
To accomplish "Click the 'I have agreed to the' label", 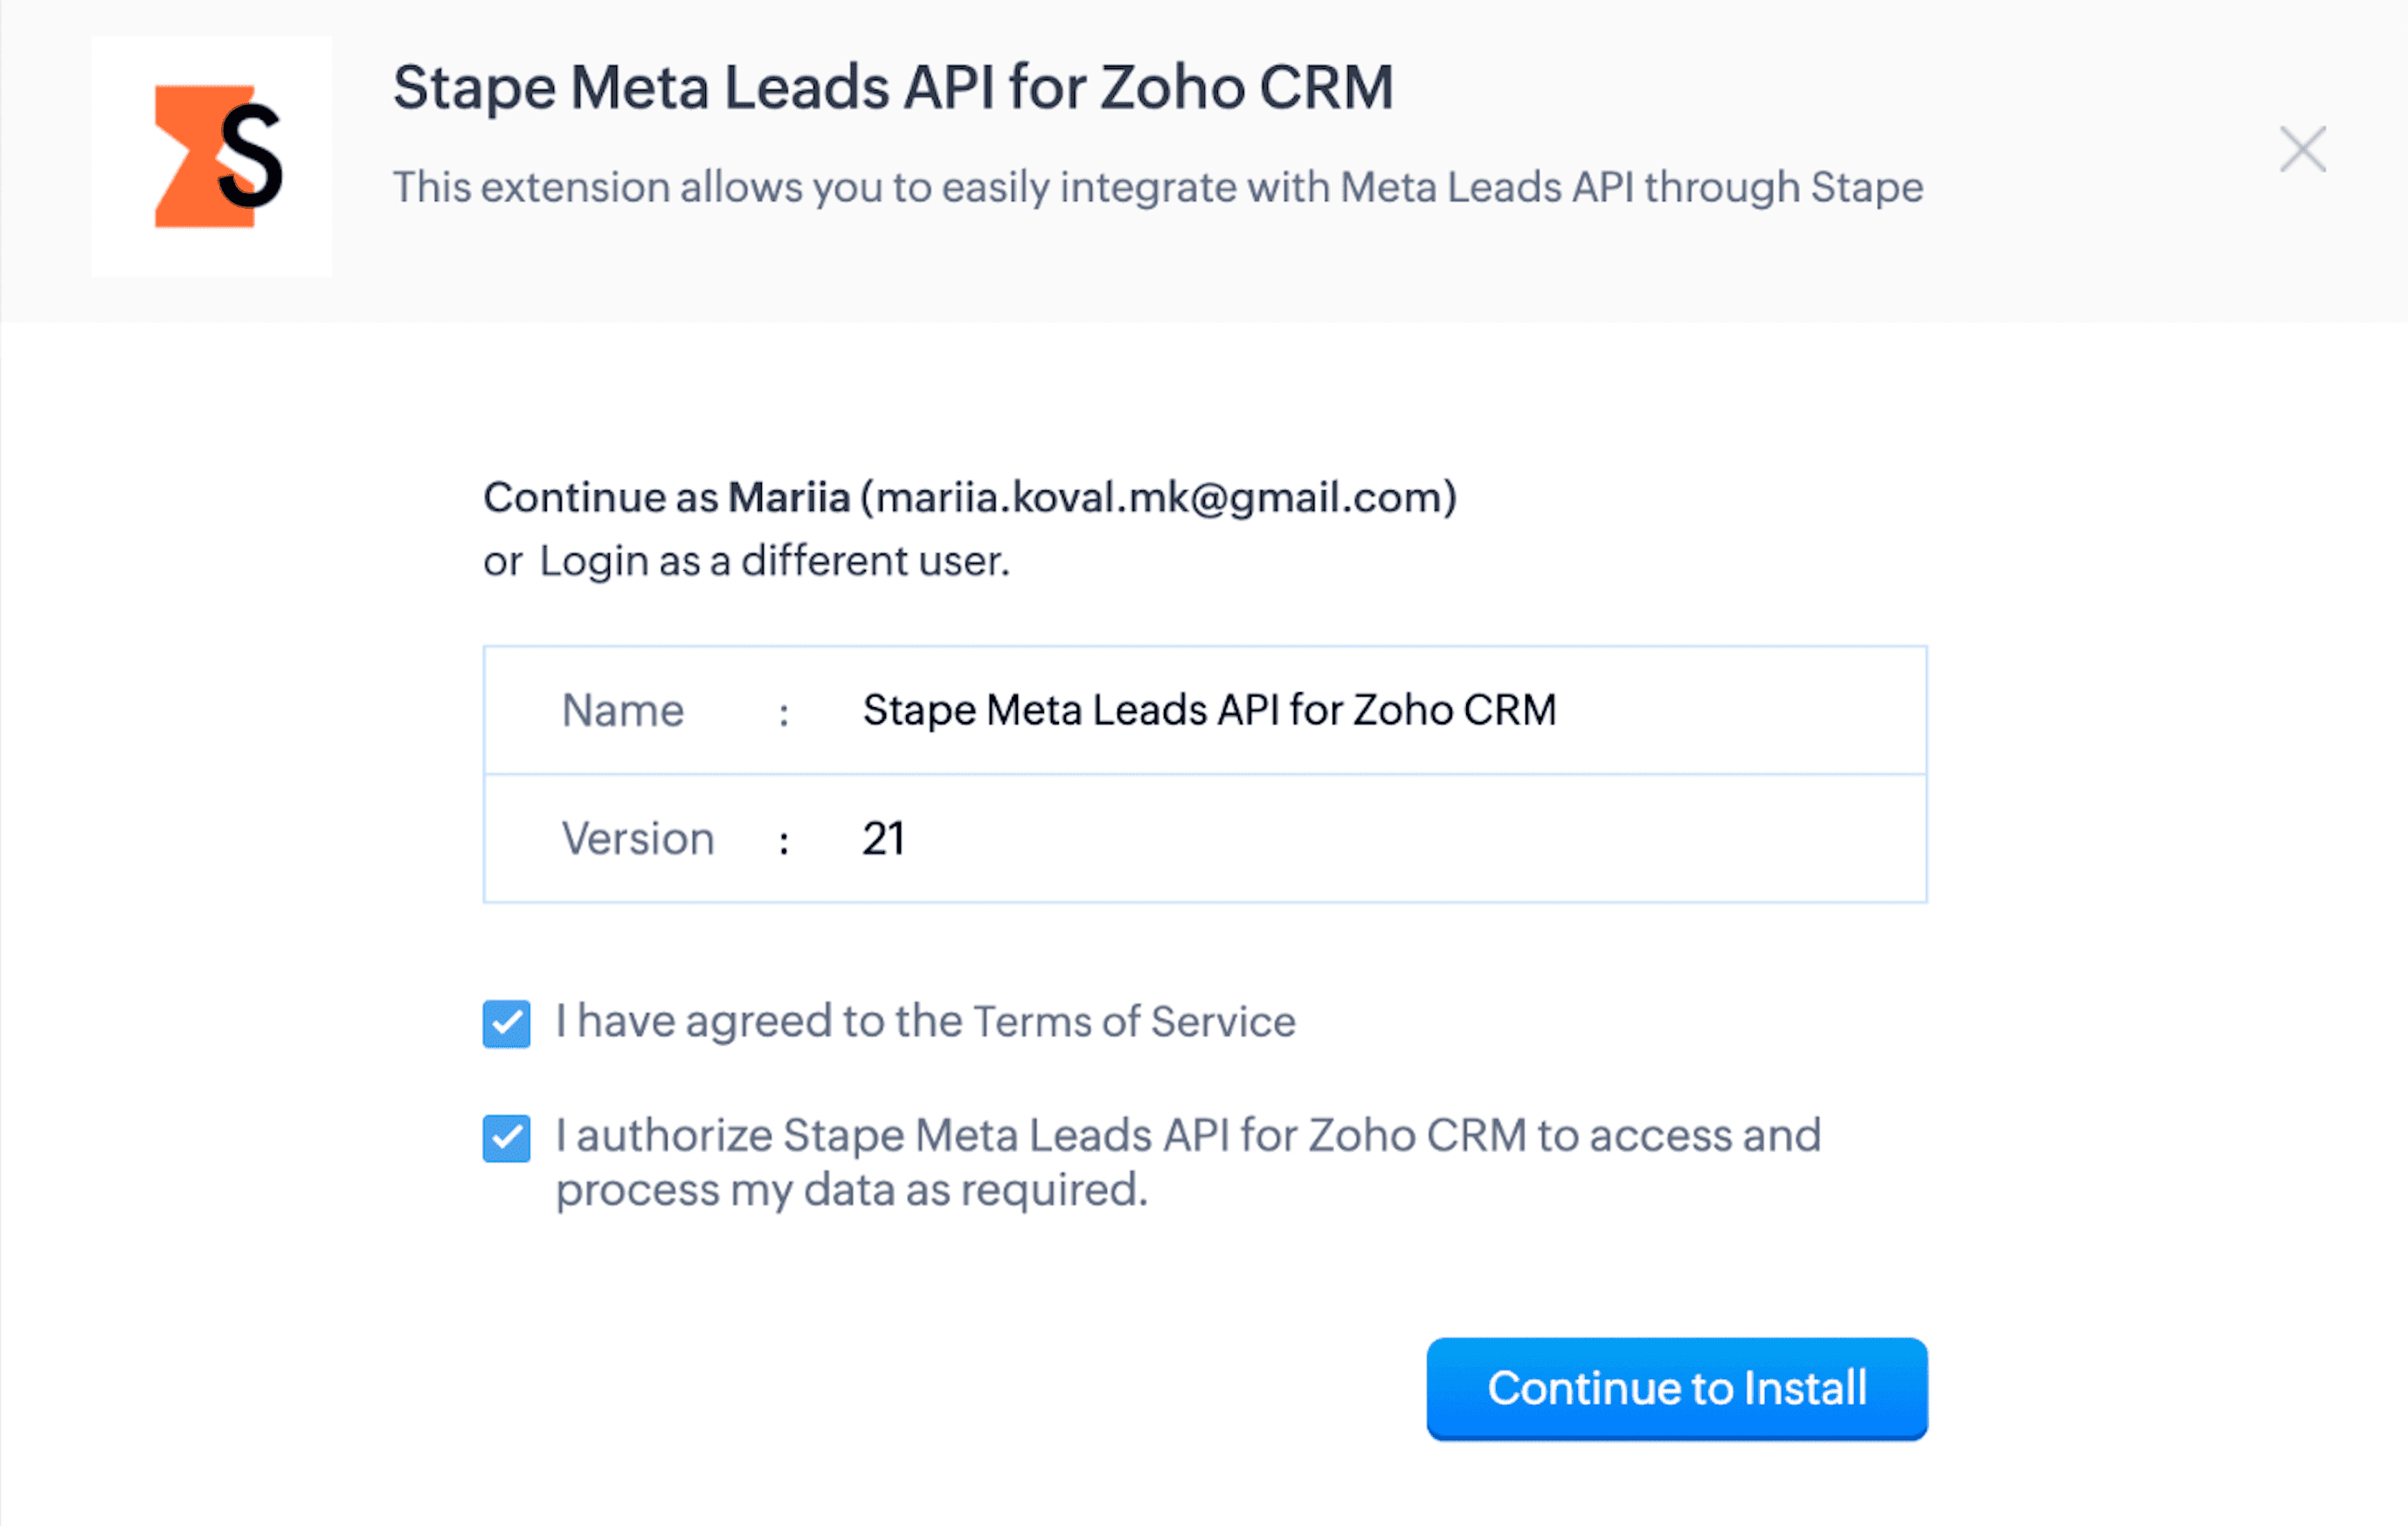I will click(759, 1022).
